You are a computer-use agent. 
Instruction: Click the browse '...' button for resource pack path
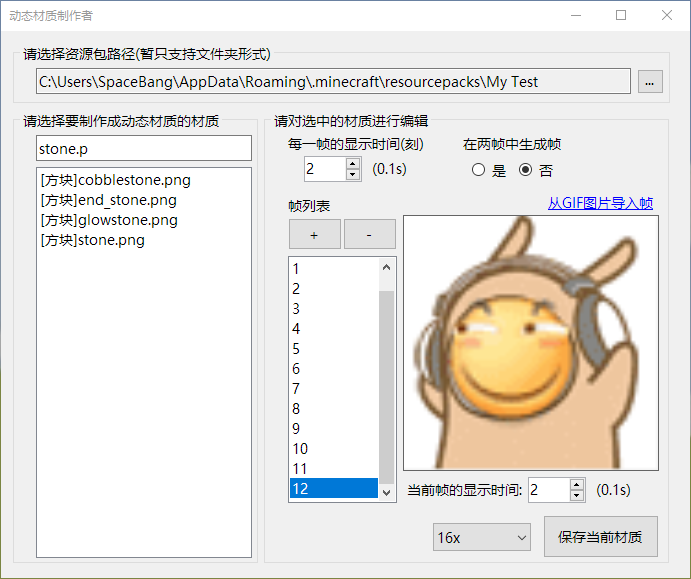tap(650, 82)
